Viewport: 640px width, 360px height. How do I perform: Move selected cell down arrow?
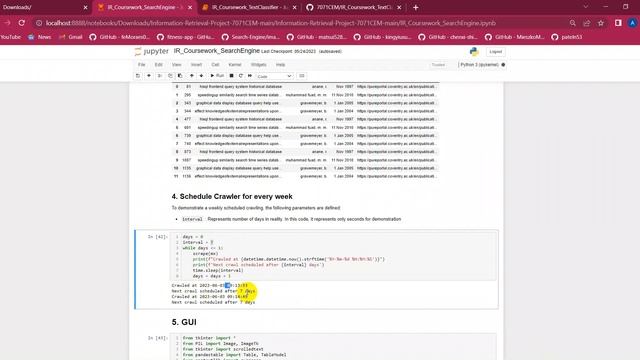[201, 76]
